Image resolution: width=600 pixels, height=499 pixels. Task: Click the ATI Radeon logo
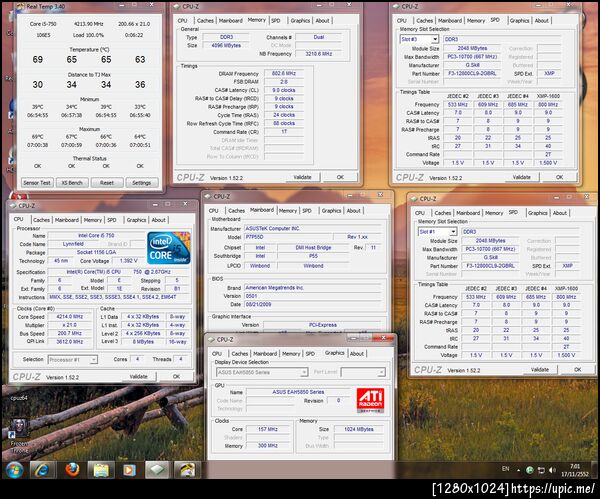click(x=370, y=400)
